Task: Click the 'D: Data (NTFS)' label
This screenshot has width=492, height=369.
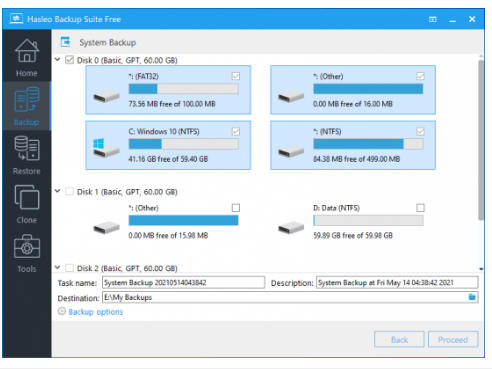Action: [x=336, y=208]
